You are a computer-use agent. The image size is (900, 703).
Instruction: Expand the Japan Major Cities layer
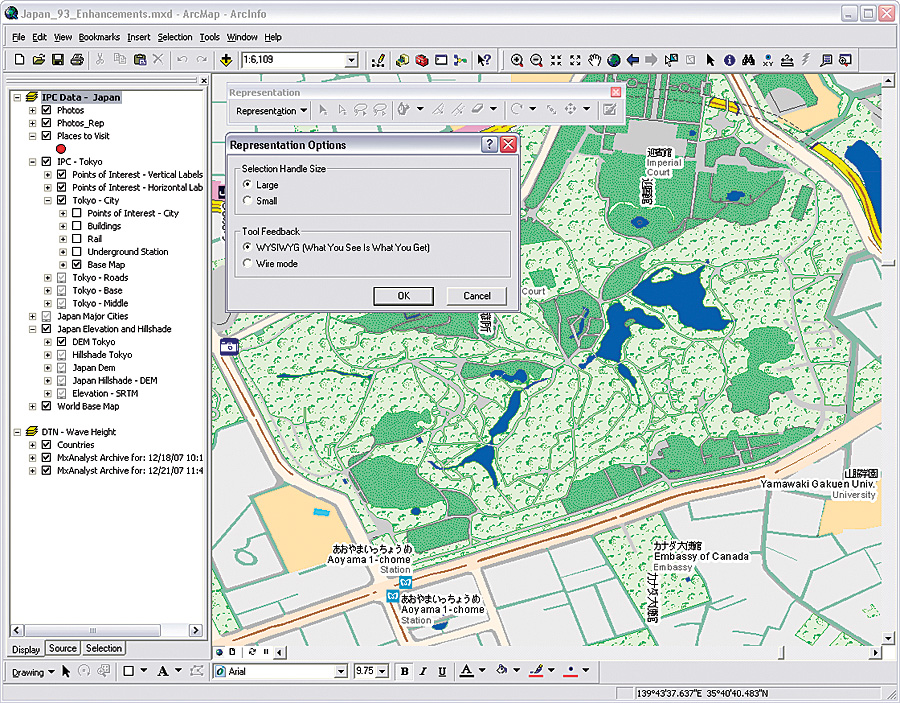tap(33, 316)
